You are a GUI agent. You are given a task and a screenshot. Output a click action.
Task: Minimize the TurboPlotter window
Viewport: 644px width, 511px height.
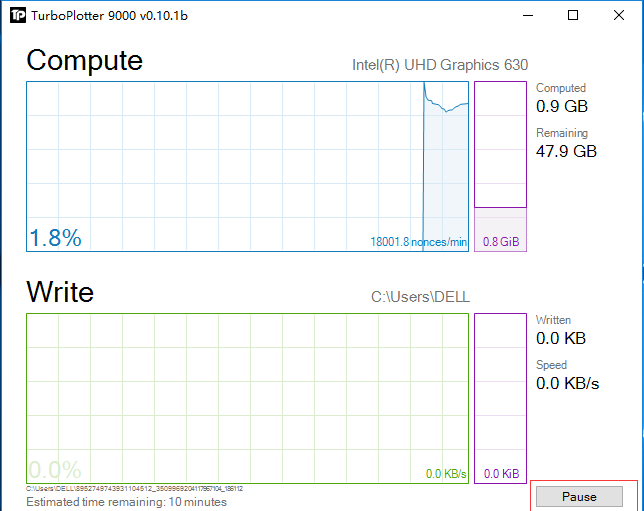[x=527, y=16]
